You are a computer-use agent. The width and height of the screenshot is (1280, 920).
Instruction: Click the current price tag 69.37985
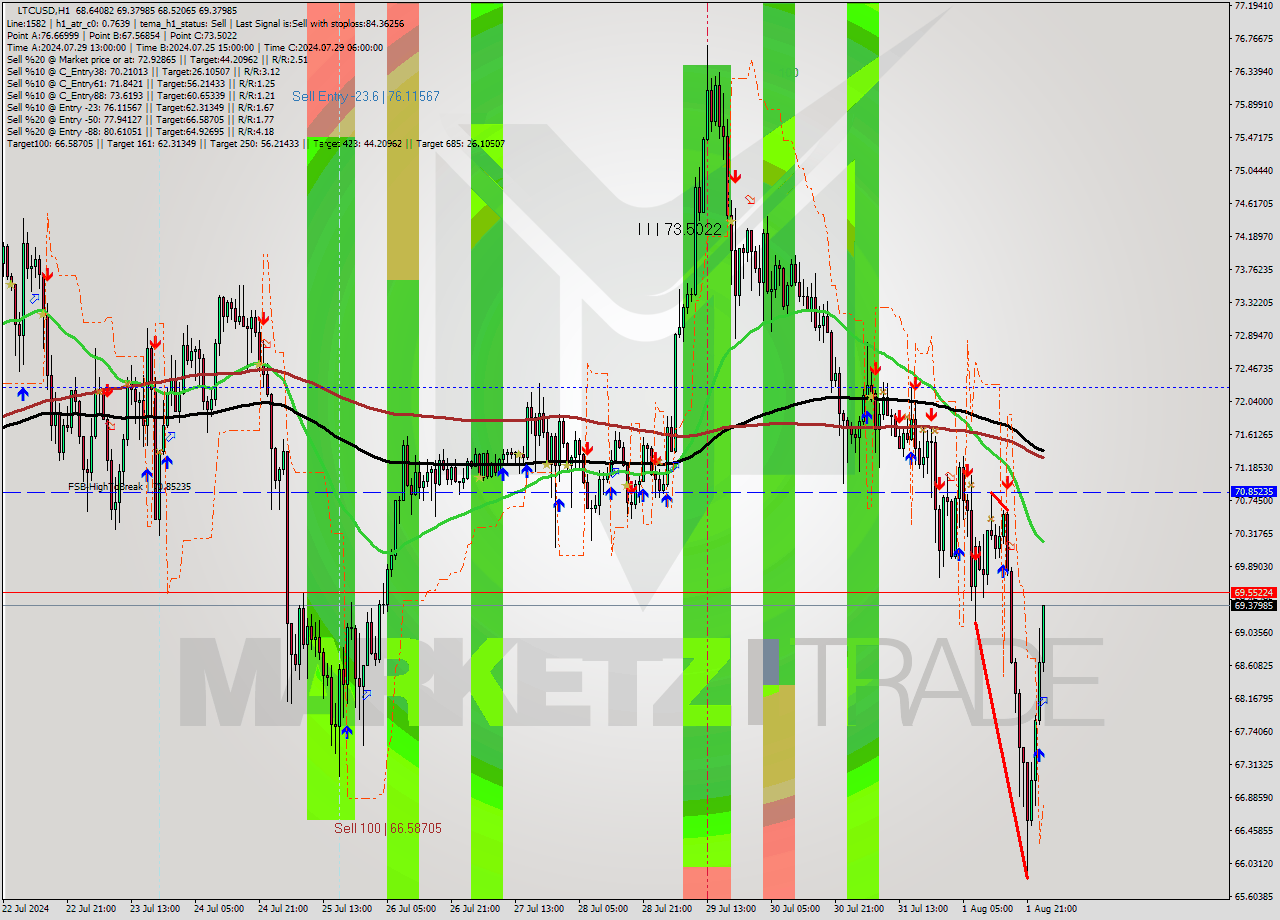click(1254, 605)
